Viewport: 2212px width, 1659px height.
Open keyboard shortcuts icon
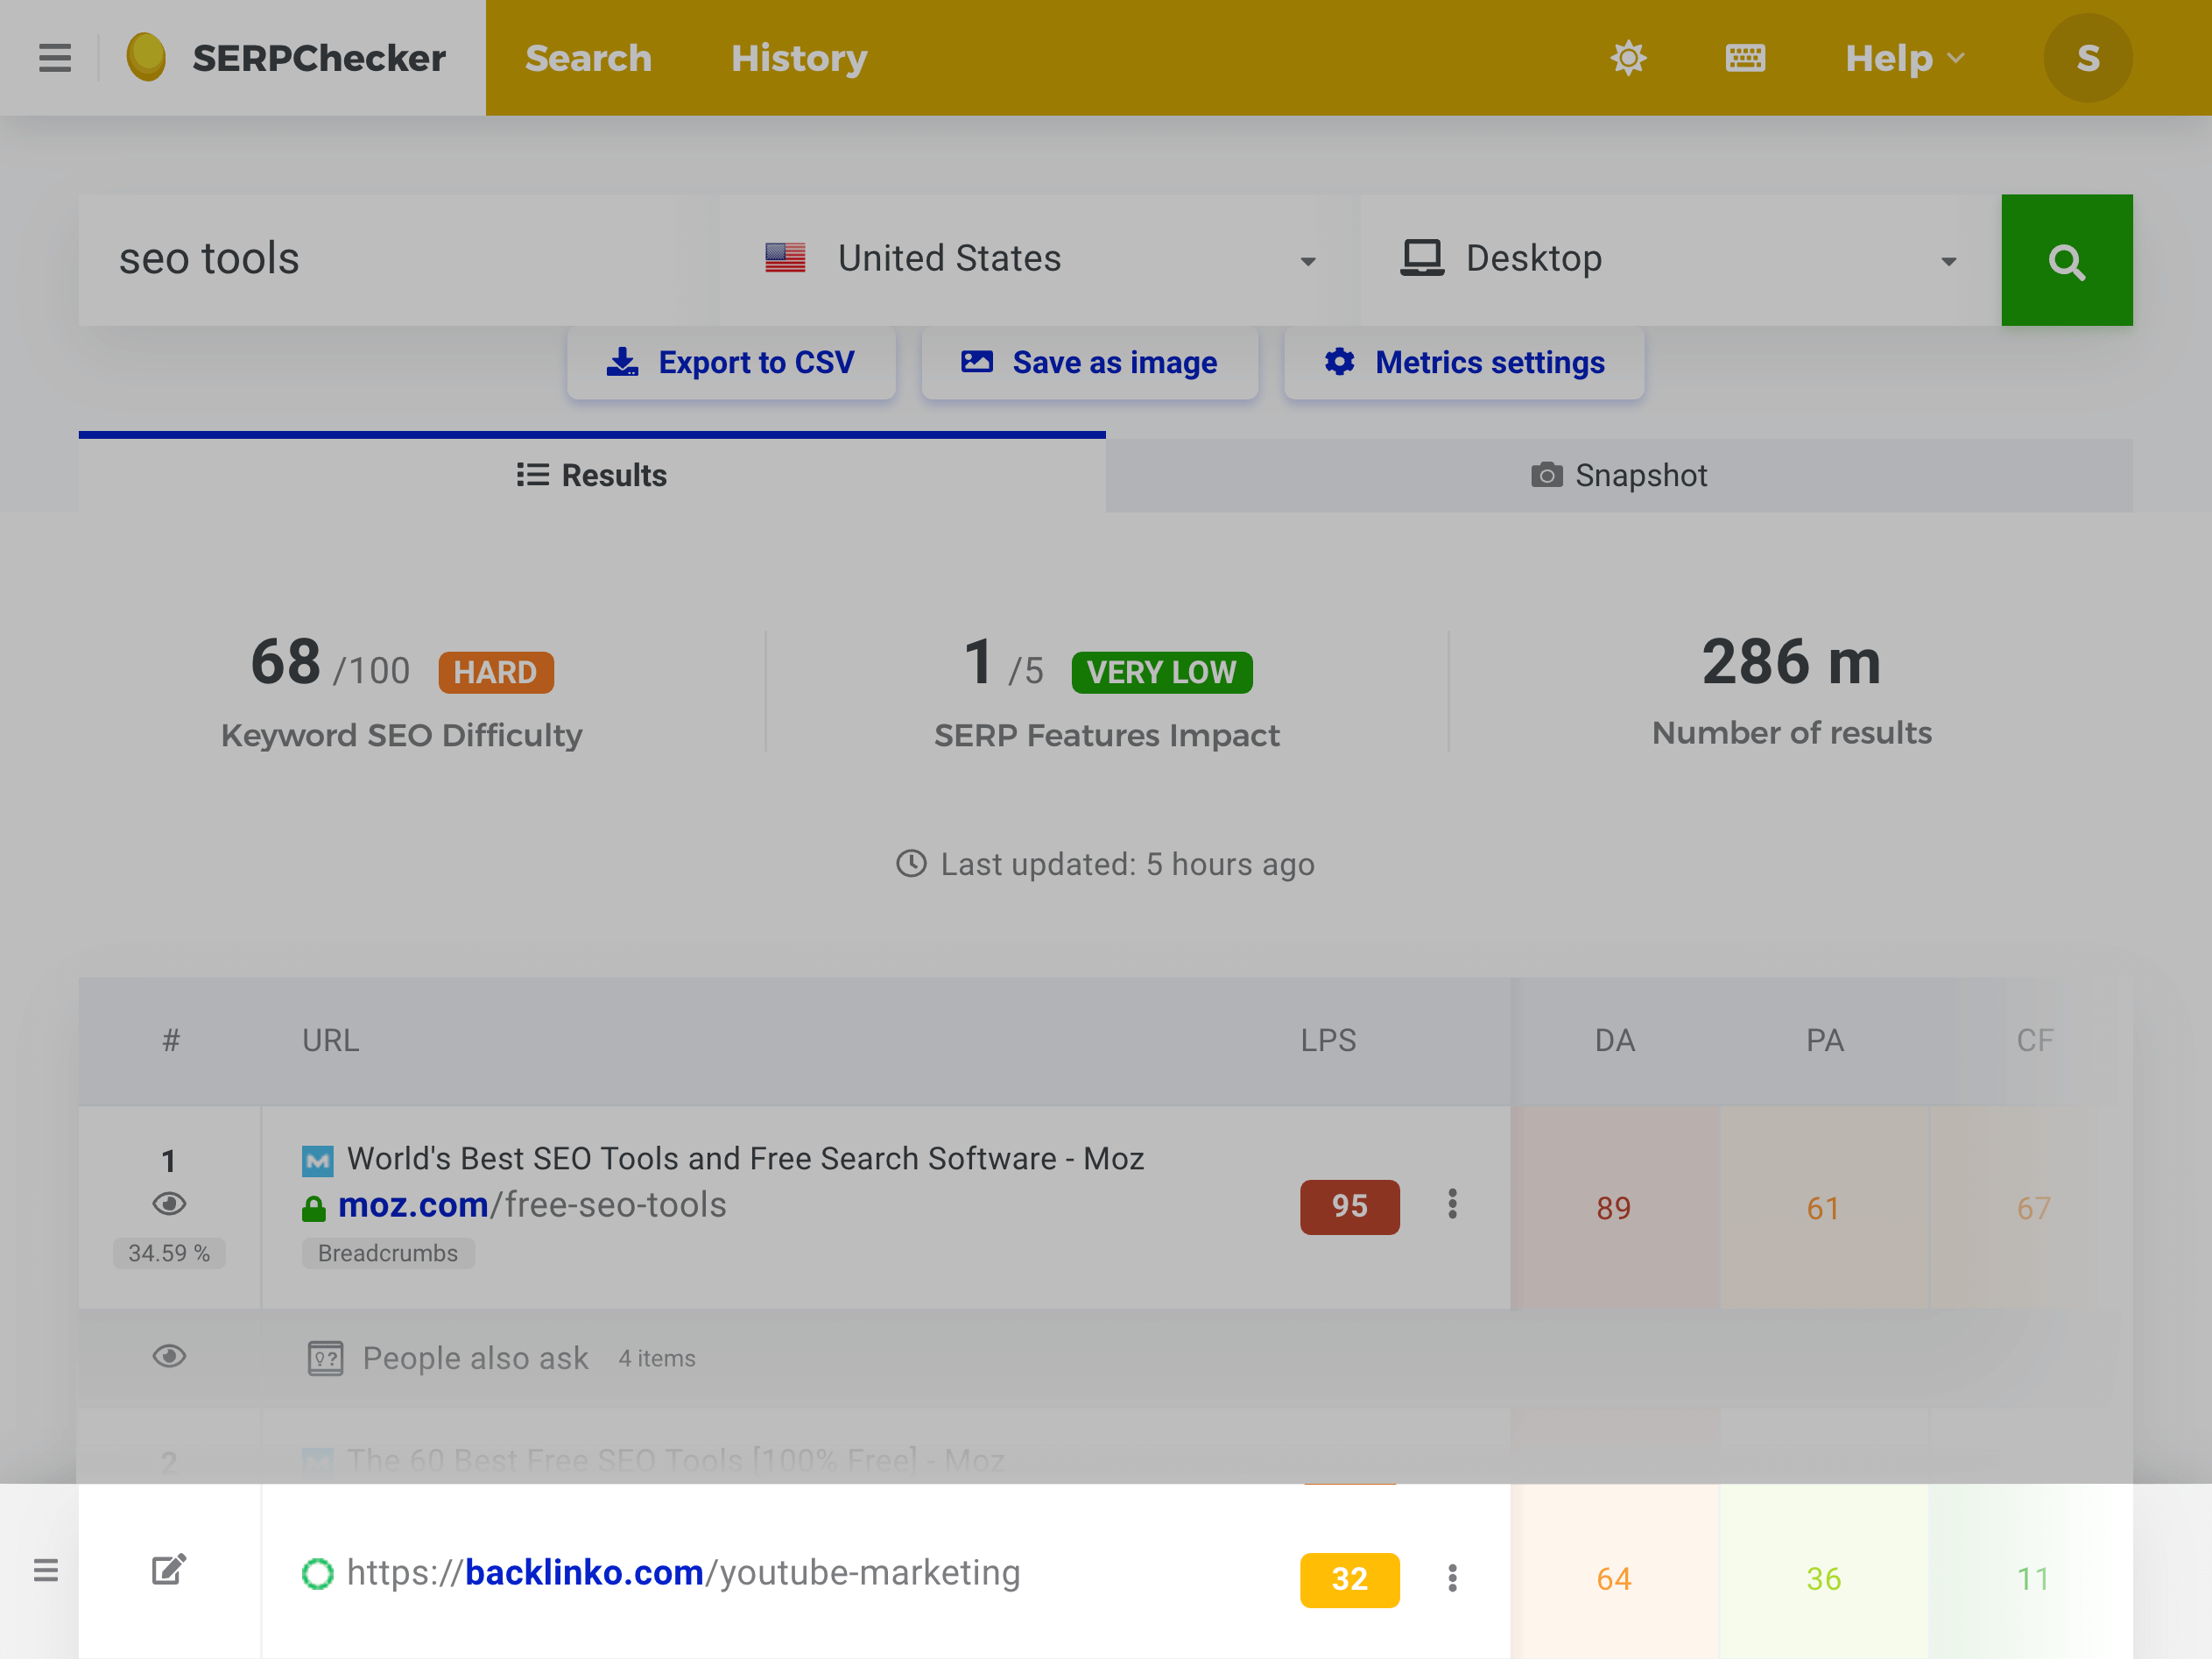pos(1745,58)
